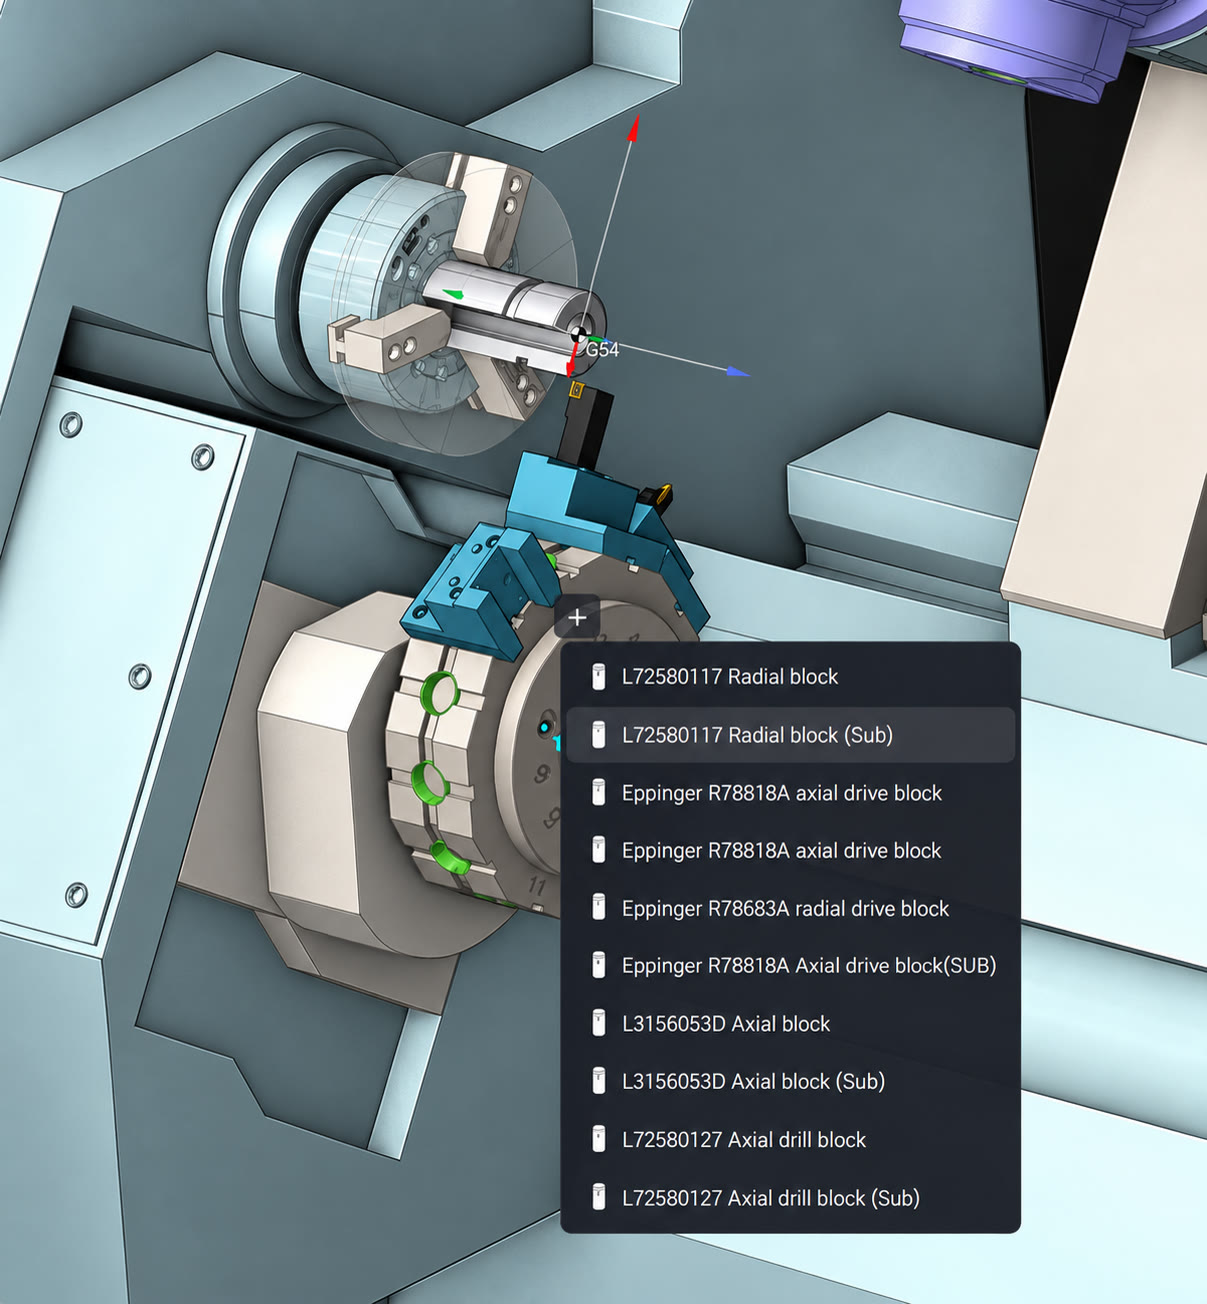Click the top green turret station ring

[x=440, y=692]
